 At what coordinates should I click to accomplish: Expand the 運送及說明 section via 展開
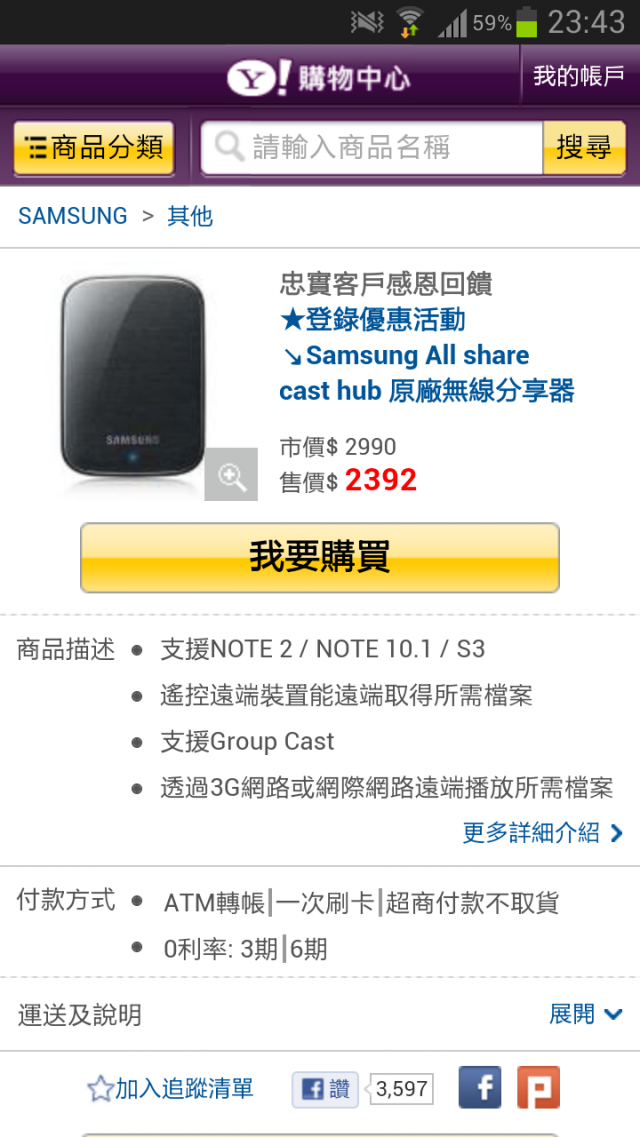(586, 1014)
